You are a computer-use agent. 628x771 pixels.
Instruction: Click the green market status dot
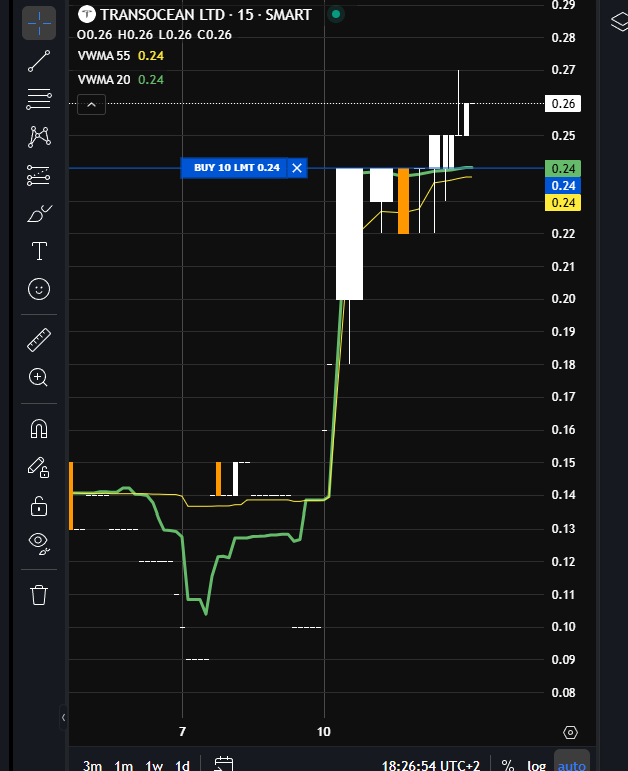[x=336, y=14]
